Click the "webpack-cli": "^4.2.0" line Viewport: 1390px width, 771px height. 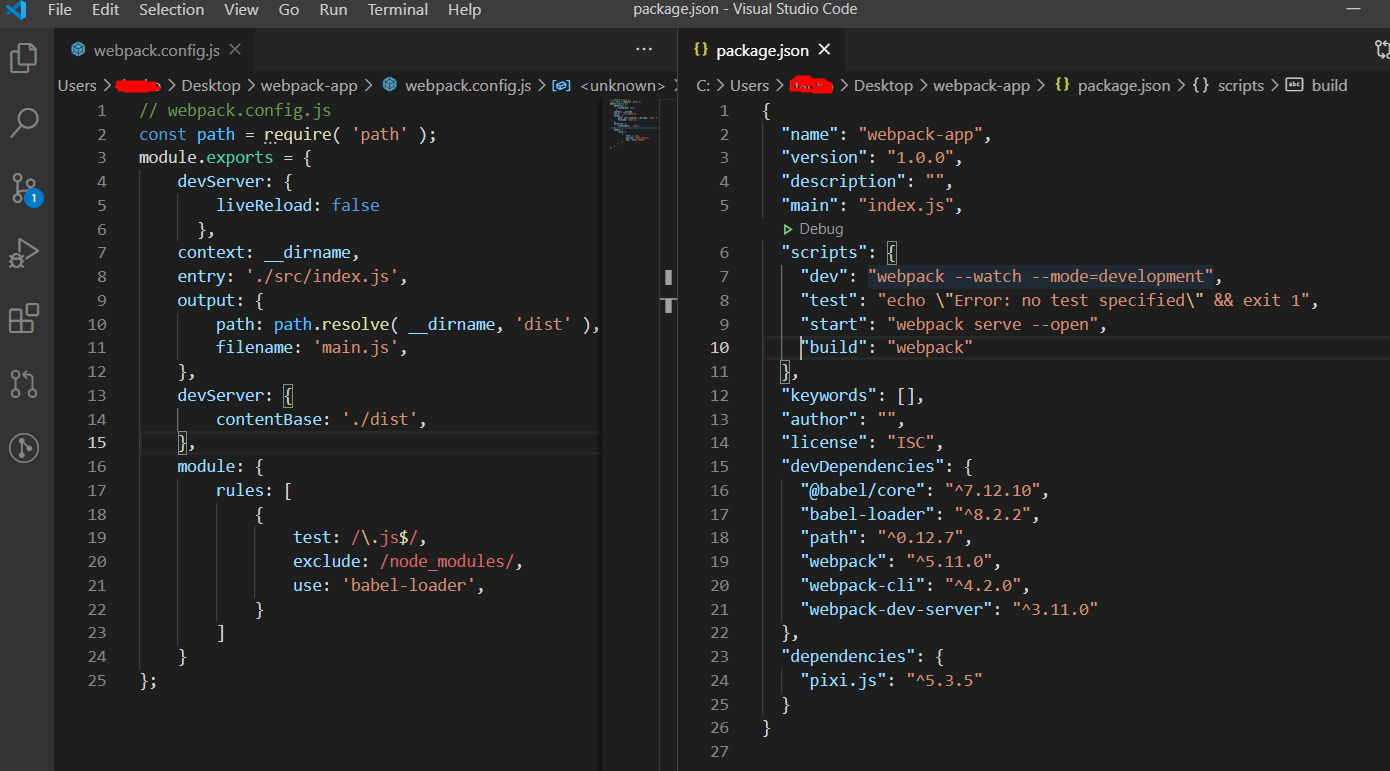[x=915, y=586]
